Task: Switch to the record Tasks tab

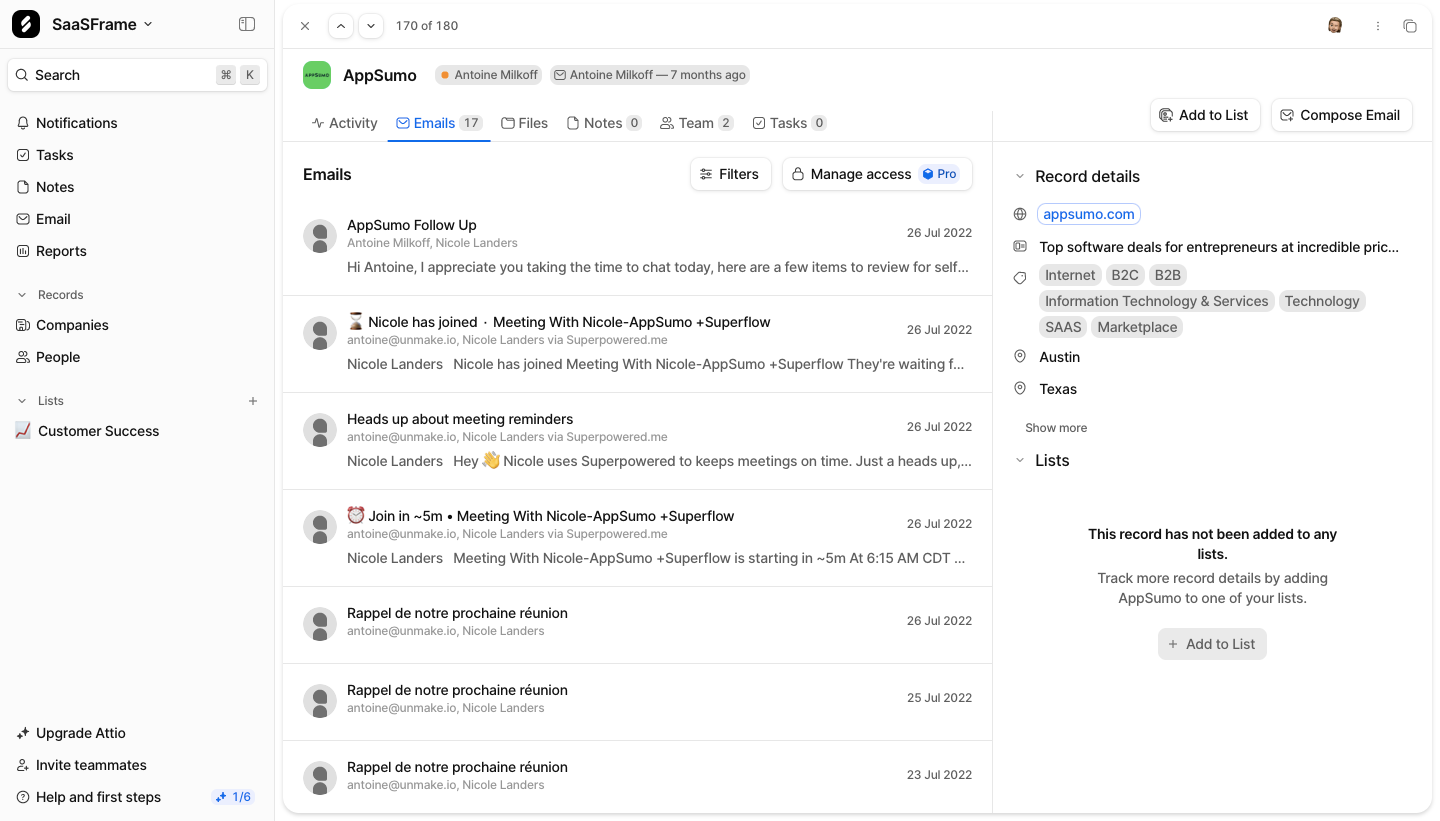Action: [789, 123]
